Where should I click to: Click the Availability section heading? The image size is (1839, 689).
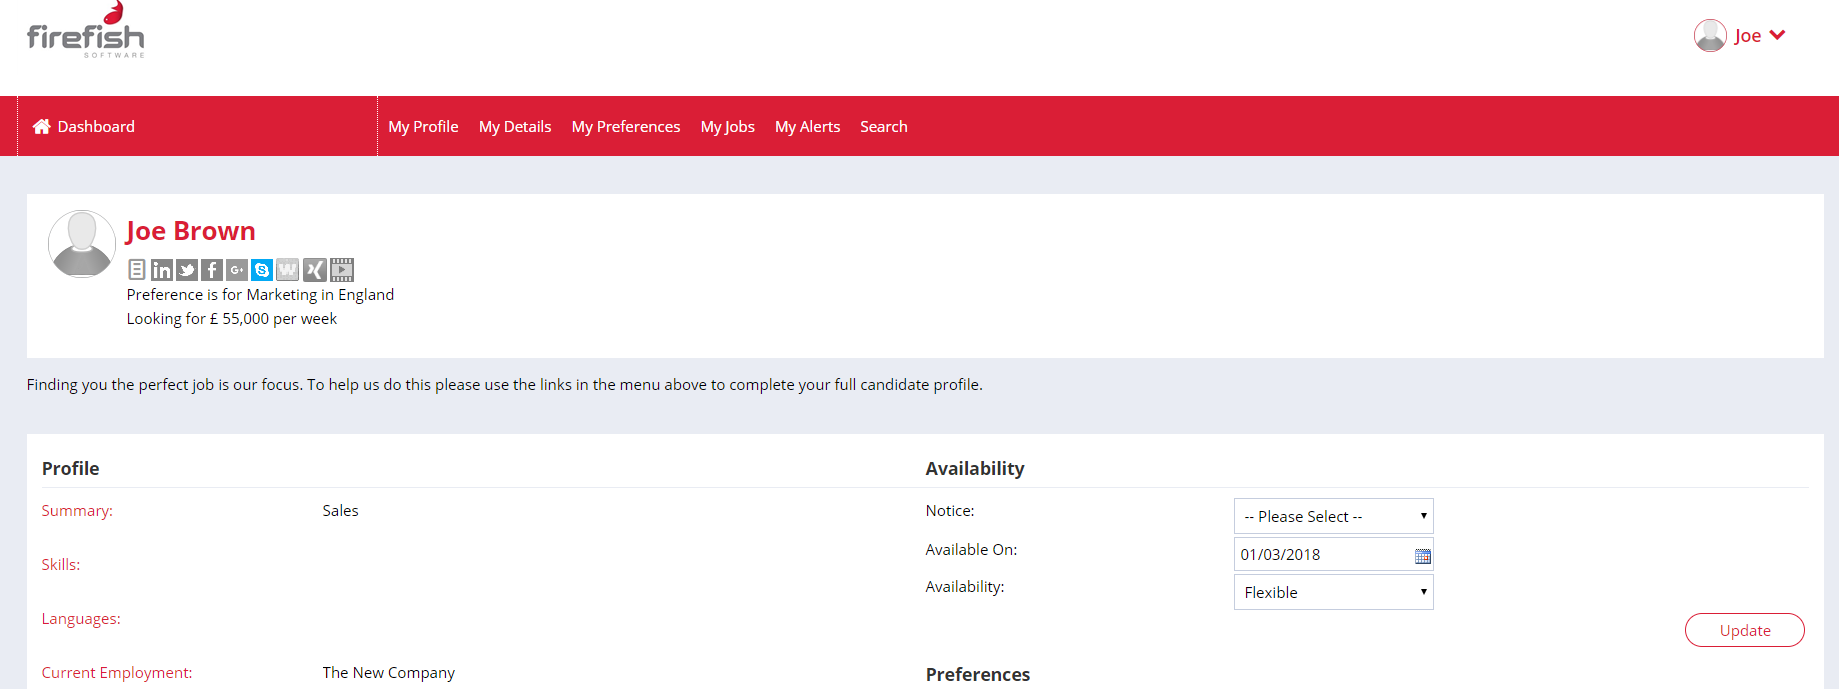pos(975,469)
